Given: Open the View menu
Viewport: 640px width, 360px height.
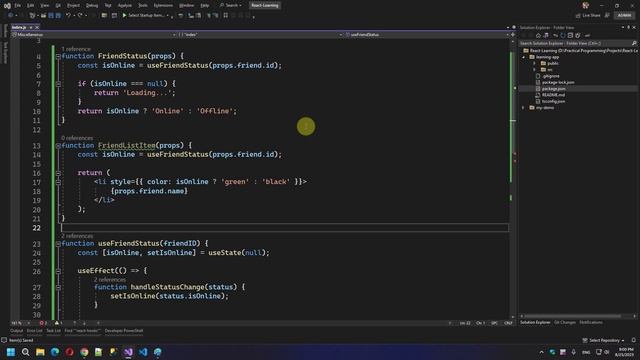Looking at the screenshot, I should click(44, 5).
